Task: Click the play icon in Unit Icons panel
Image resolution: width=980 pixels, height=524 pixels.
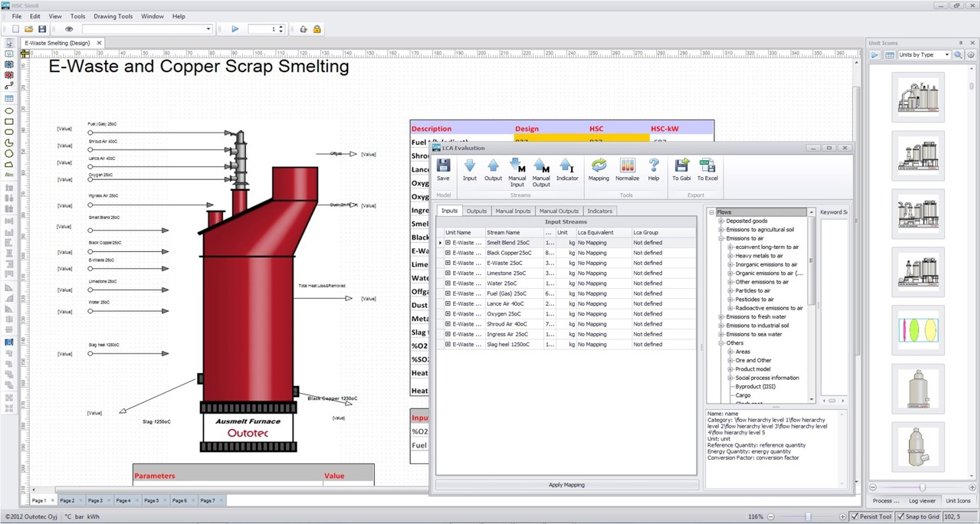Action: tap(875, 55)
